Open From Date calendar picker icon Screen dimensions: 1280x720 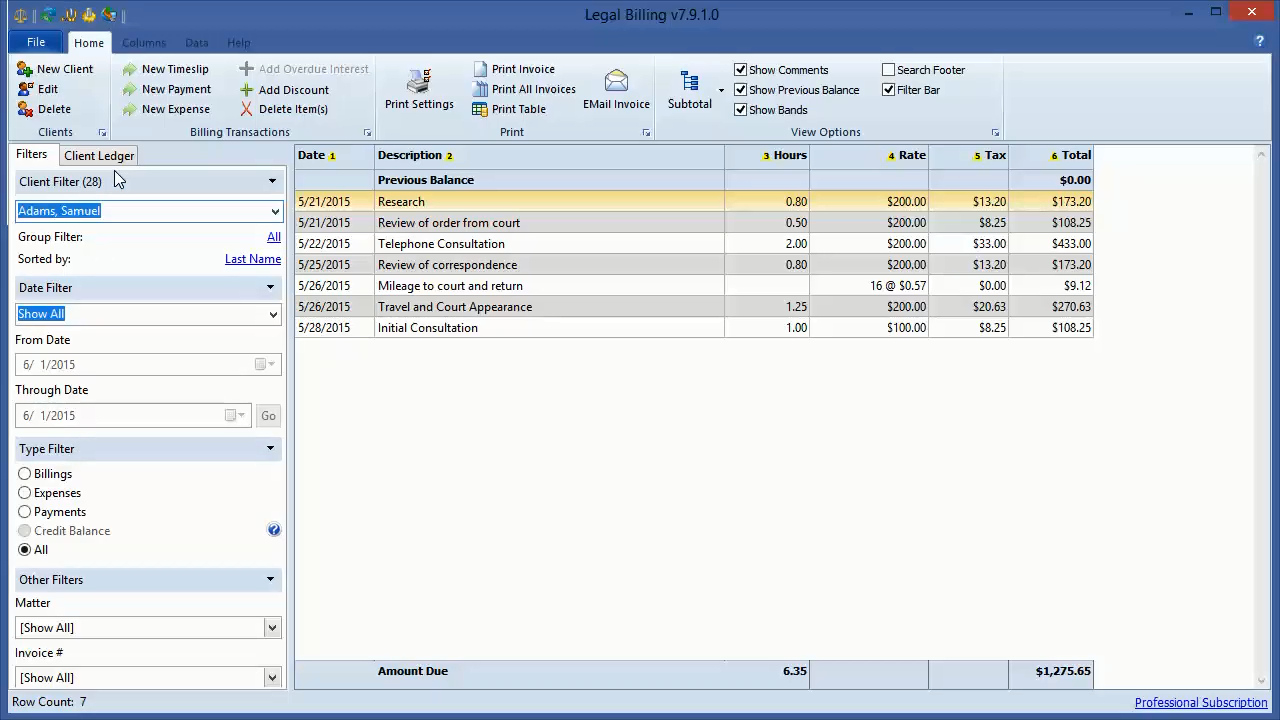[x=265, y=364]
